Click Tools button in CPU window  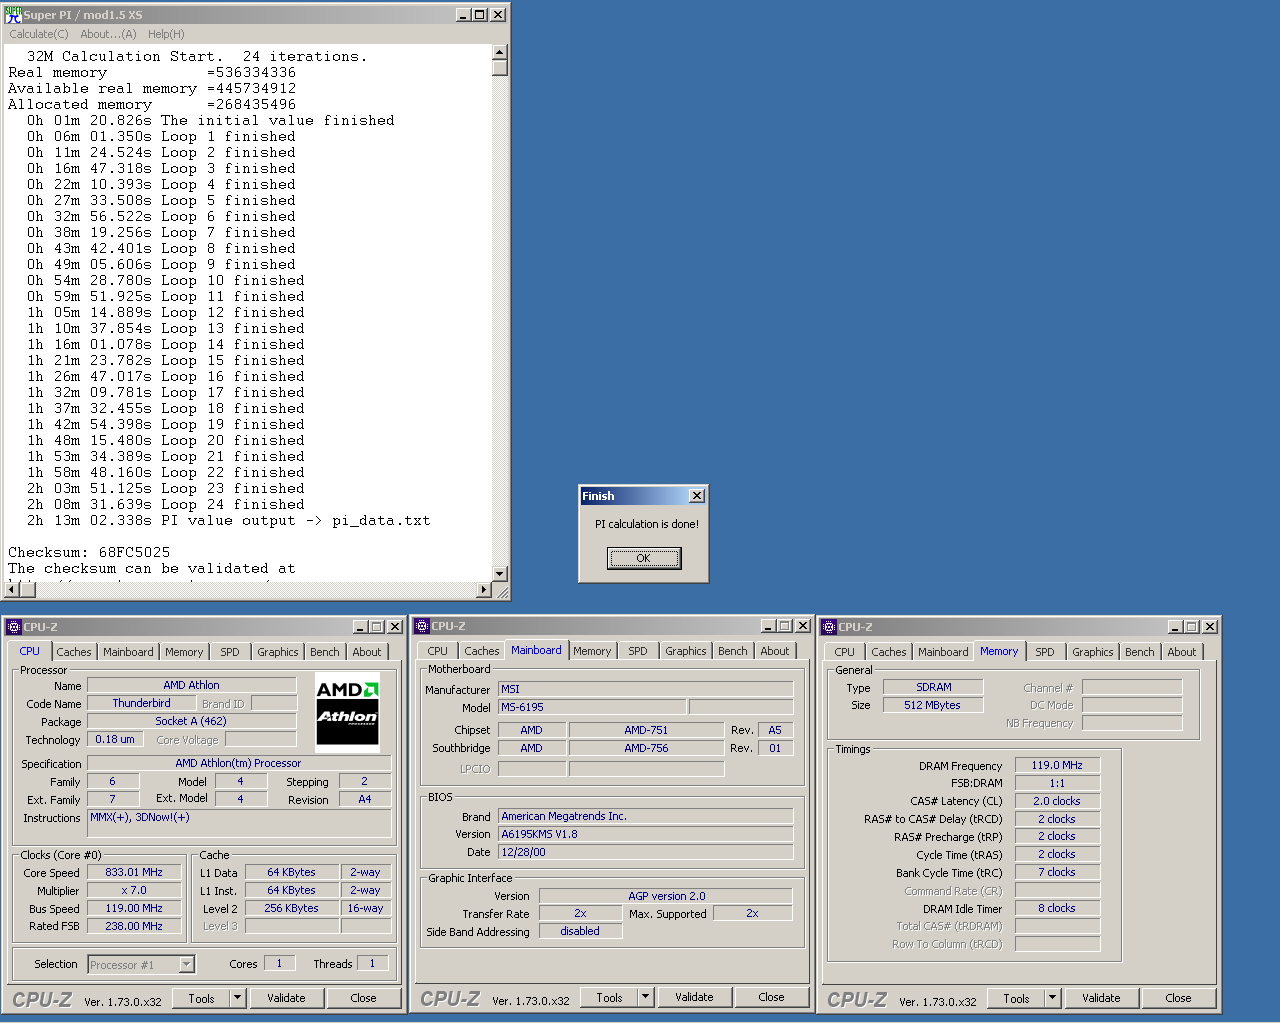tap(201, 998)
